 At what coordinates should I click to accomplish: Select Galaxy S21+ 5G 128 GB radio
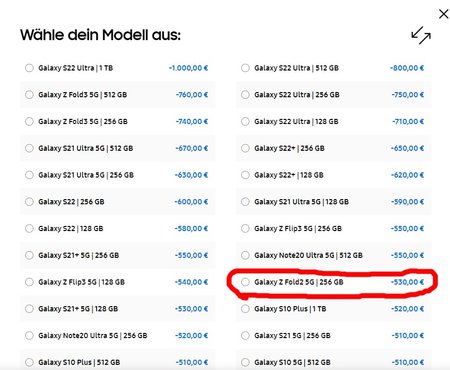[29, 309]
